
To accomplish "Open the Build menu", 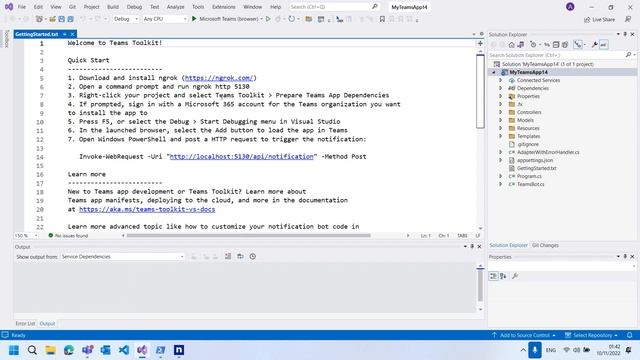I will coord(113,7).
